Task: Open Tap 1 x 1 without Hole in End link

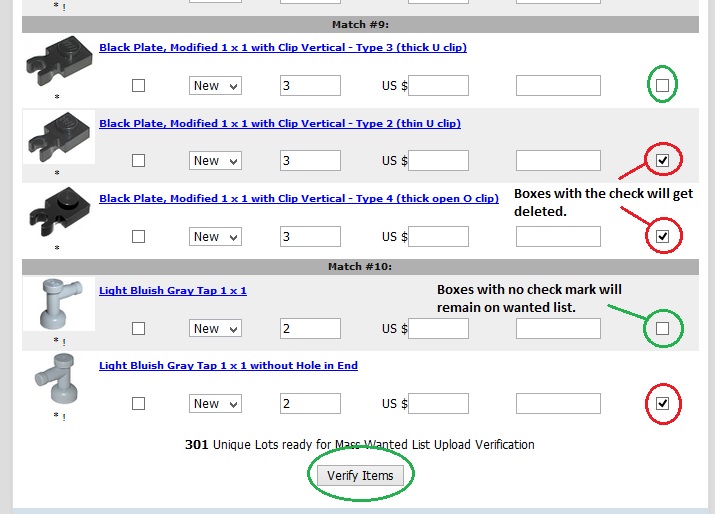Action: click(228, 365)
